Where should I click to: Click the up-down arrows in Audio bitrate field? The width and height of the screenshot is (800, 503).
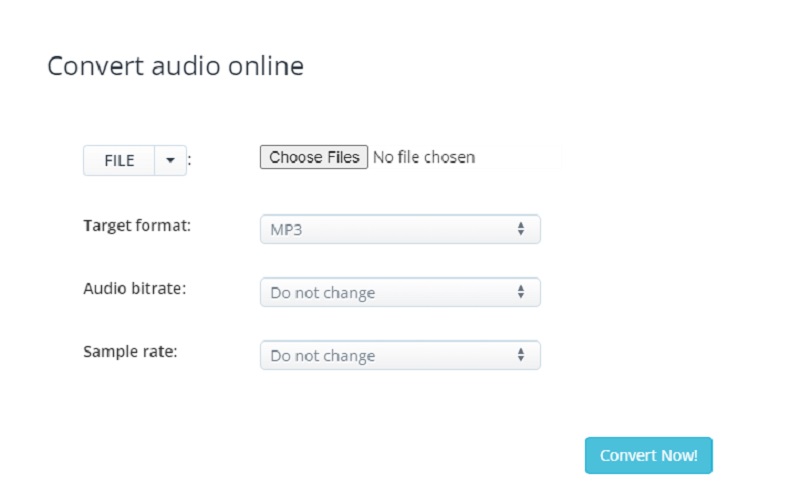[521, 293]
